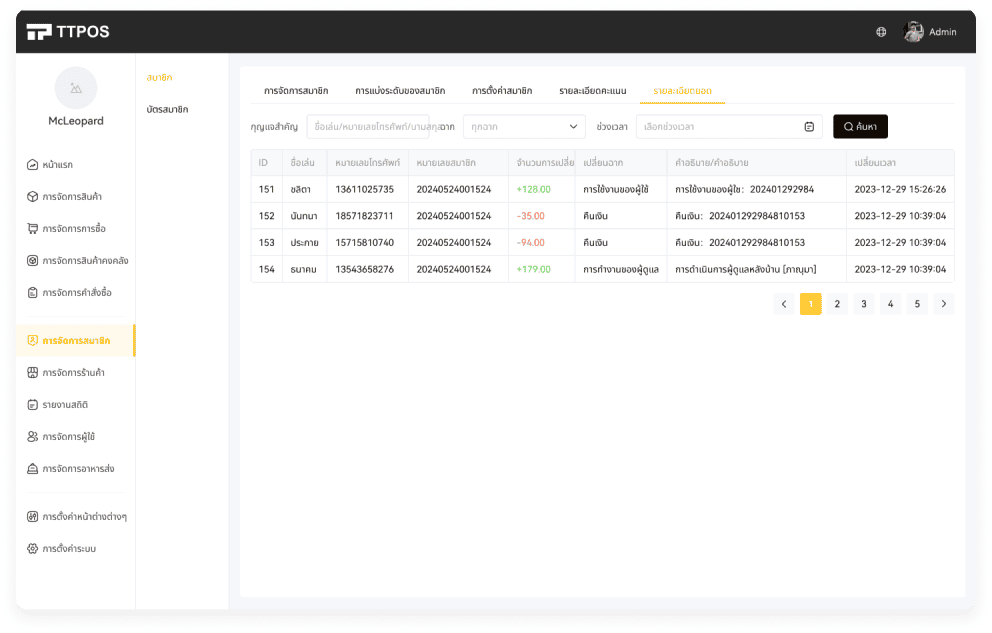Open การจัดการการซื้อ cart icon
The width and height of the screenshot is (992, 633).
(32, 229)
